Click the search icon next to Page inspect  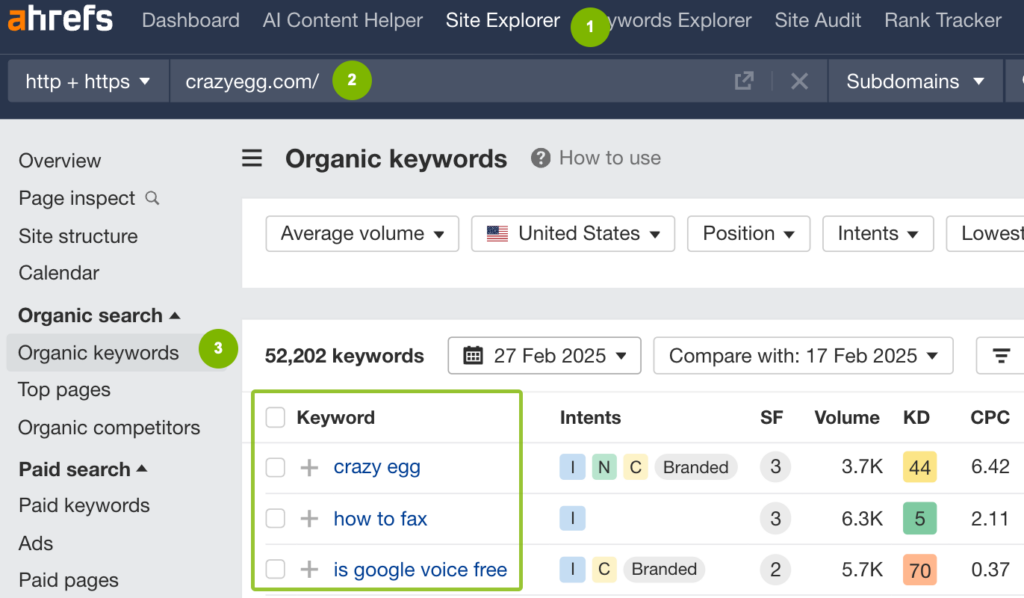coord(152,198)
